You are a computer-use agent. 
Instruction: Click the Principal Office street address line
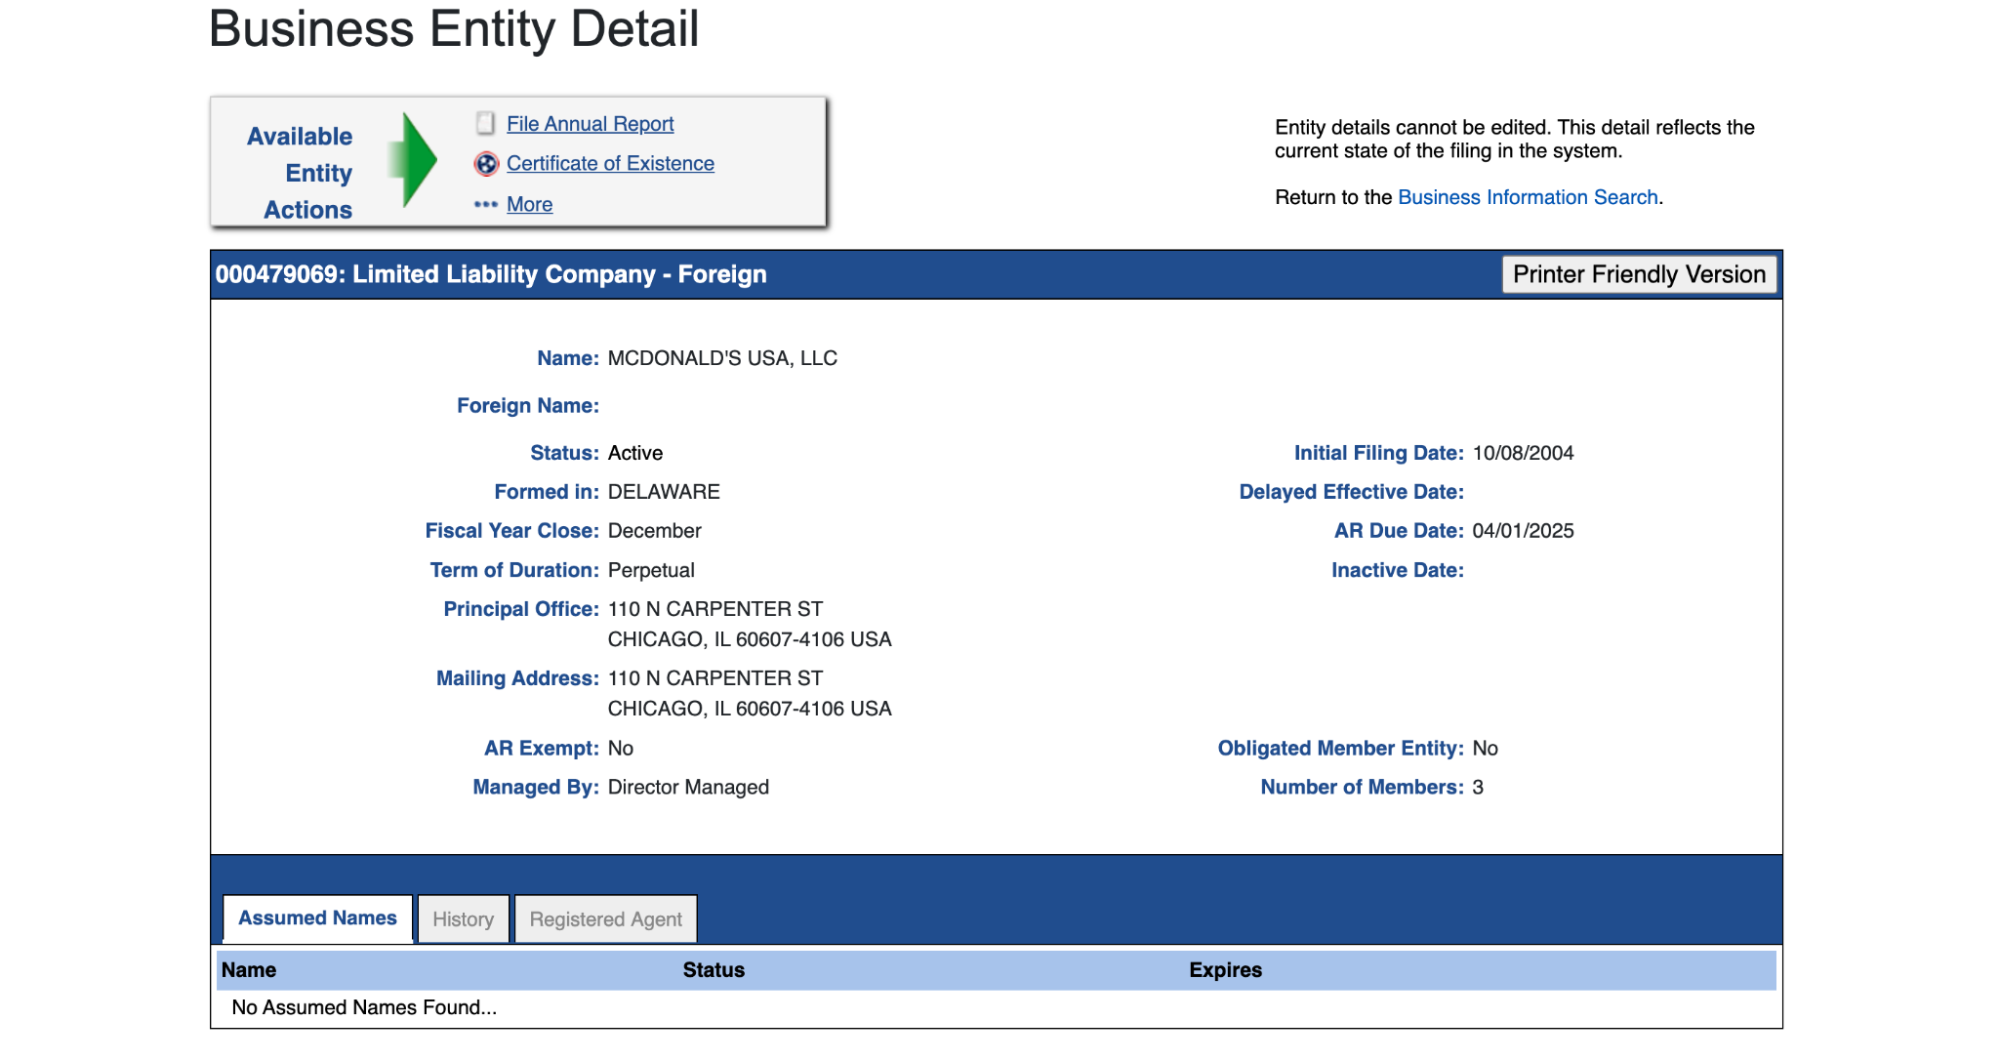pyautogui.click(x=715, y=609)
